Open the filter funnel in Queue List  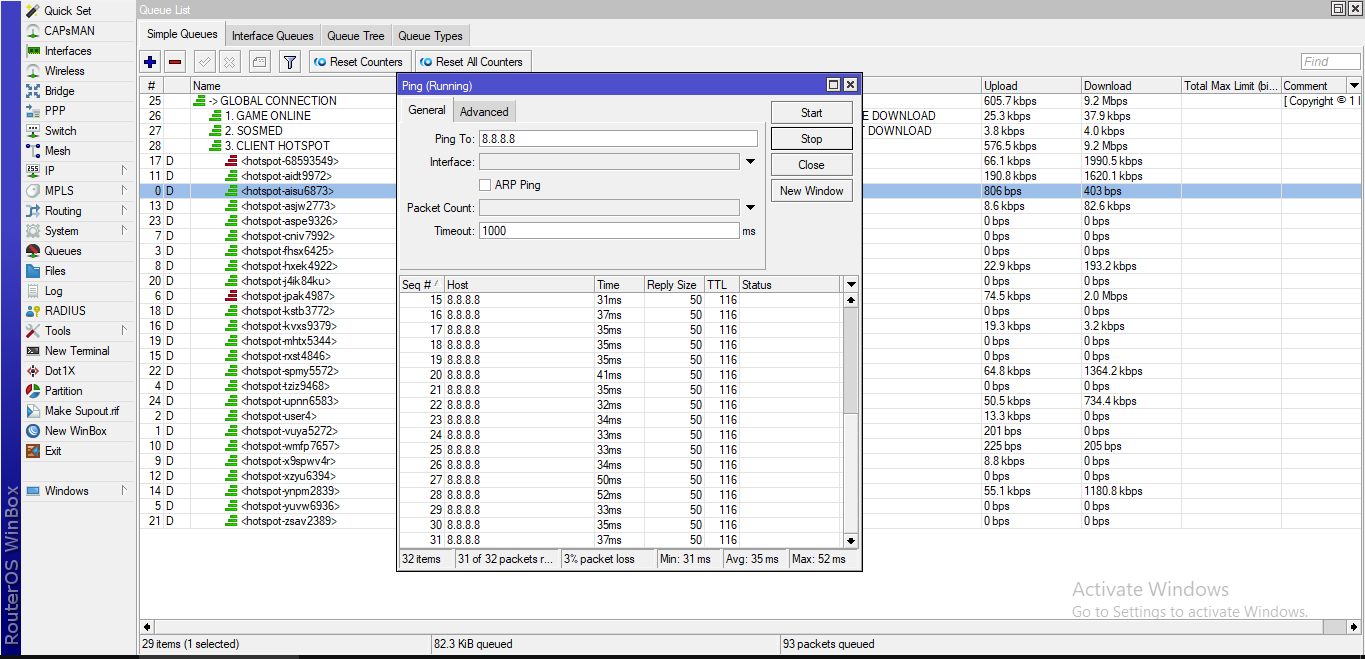289,62
